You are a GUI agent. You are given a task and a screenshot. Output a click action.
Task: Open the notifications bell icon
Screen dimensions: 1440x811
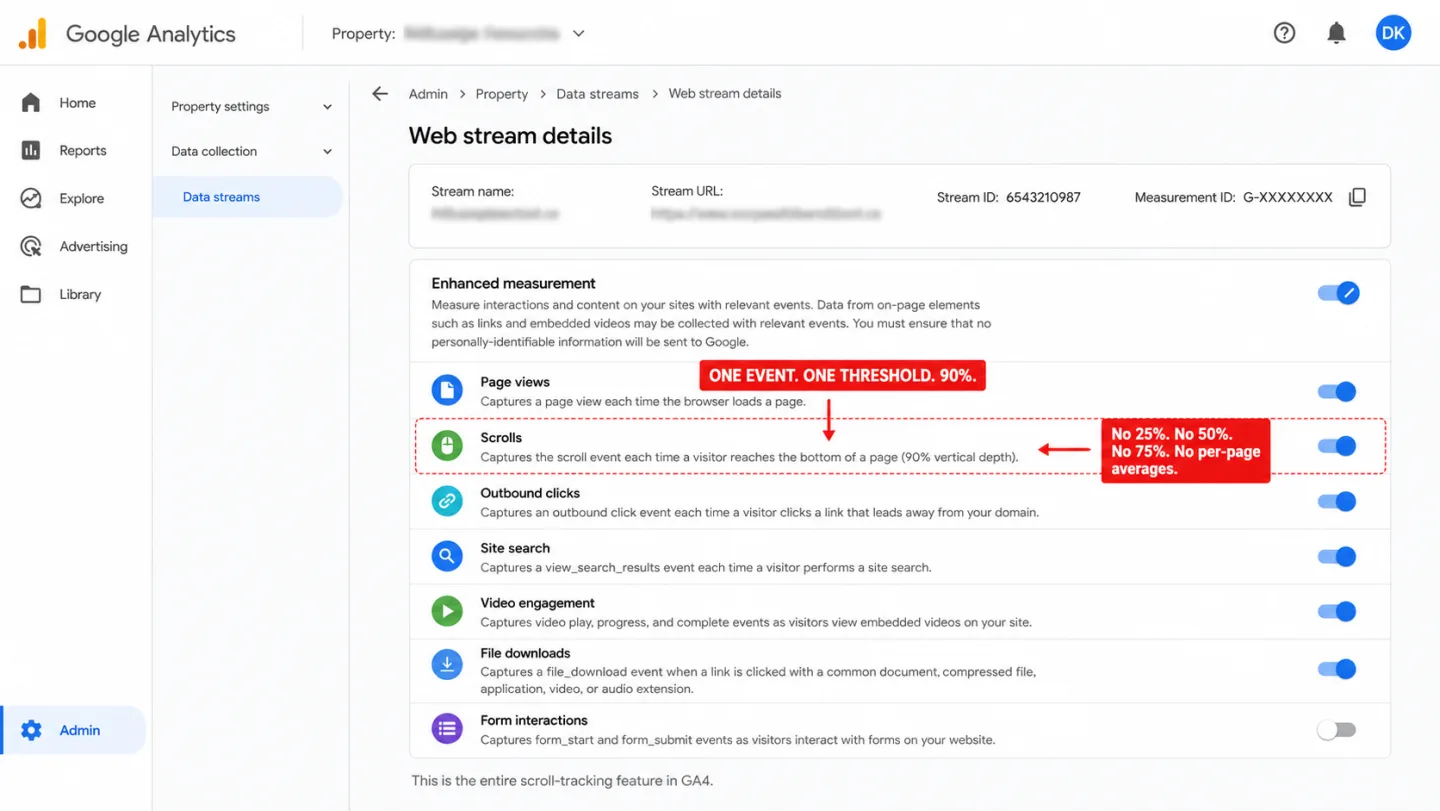pyautogui.click(x=1336, y=33)
